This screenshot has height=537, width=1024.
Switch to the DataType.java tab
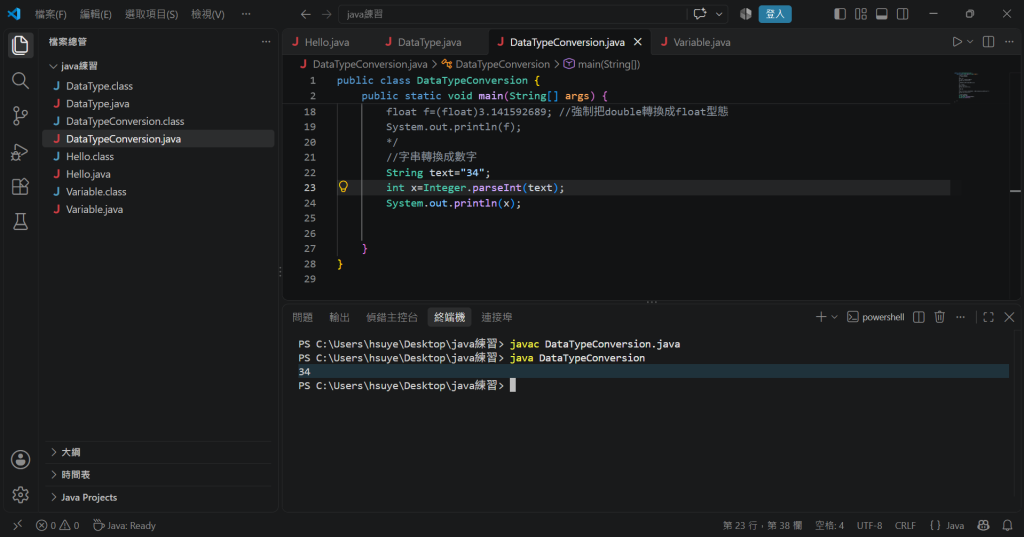(x=429, y=42)
